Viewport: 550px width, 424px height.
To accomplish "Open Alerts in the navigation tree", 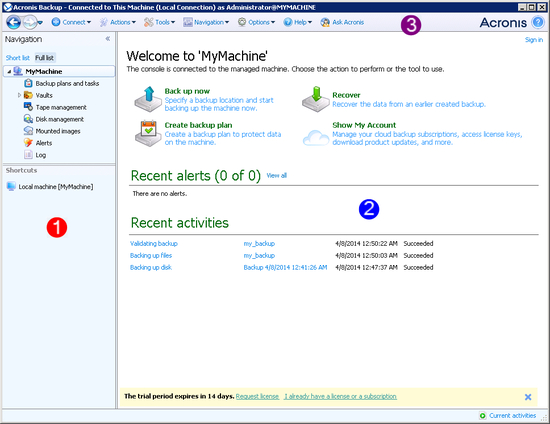I will point(43,143).
